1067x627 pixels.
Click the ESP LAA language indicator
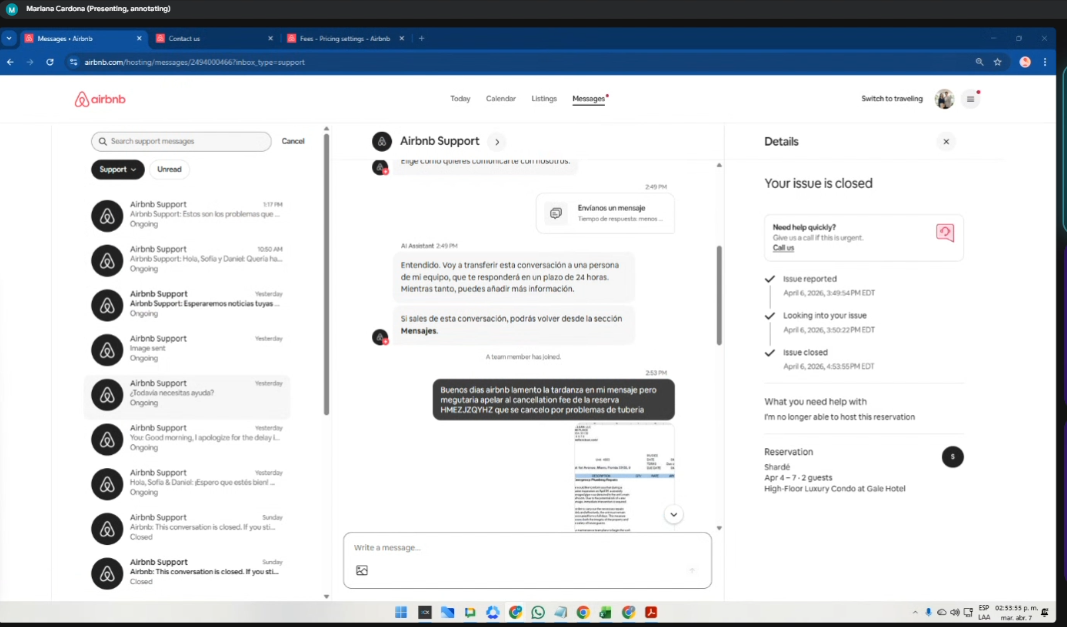[x=983, y=613]
